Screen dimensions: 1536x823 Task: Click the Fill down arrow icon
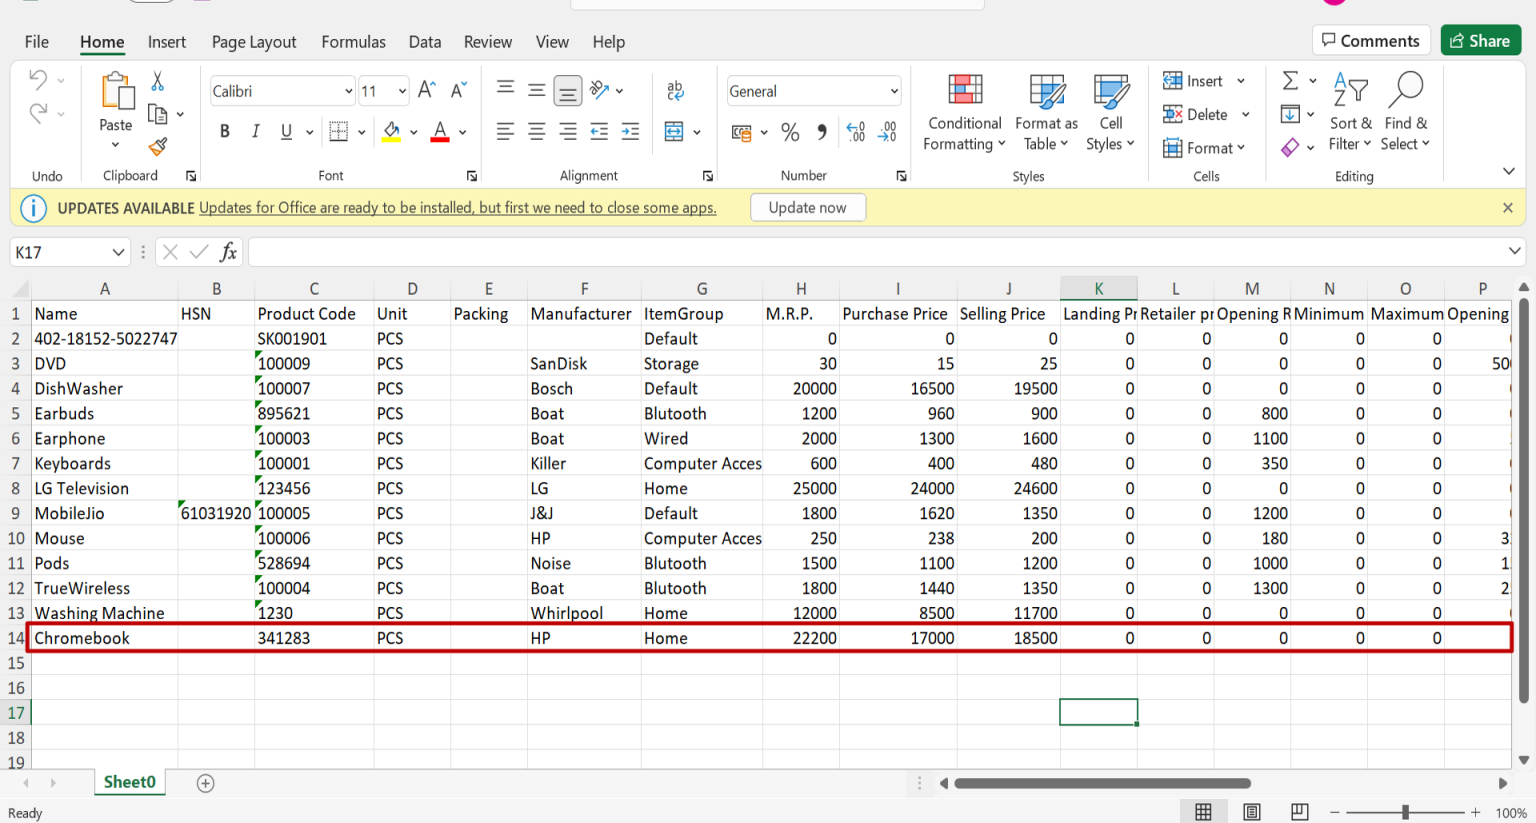(x=1291, y=113)
